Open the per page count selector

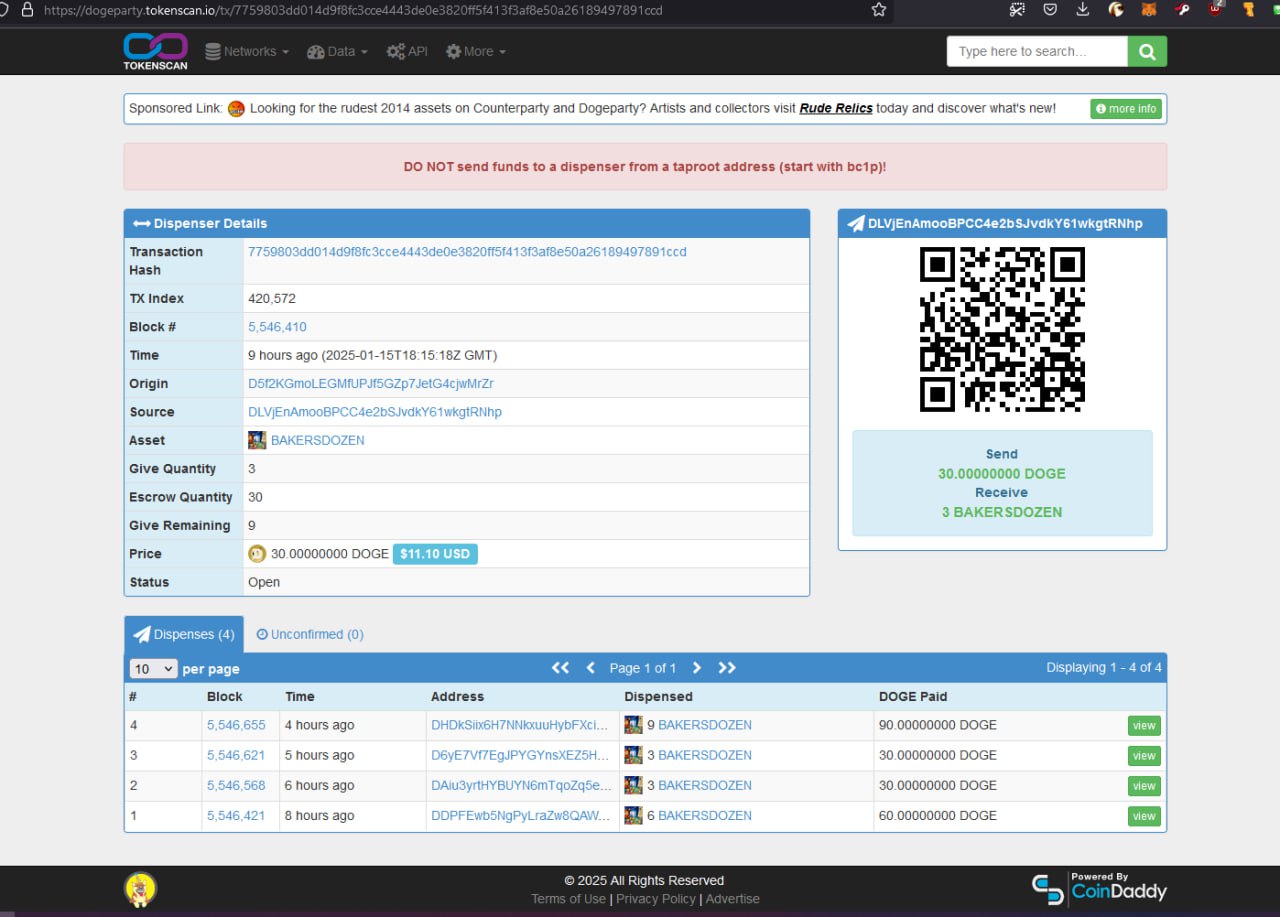coord(153,669)
